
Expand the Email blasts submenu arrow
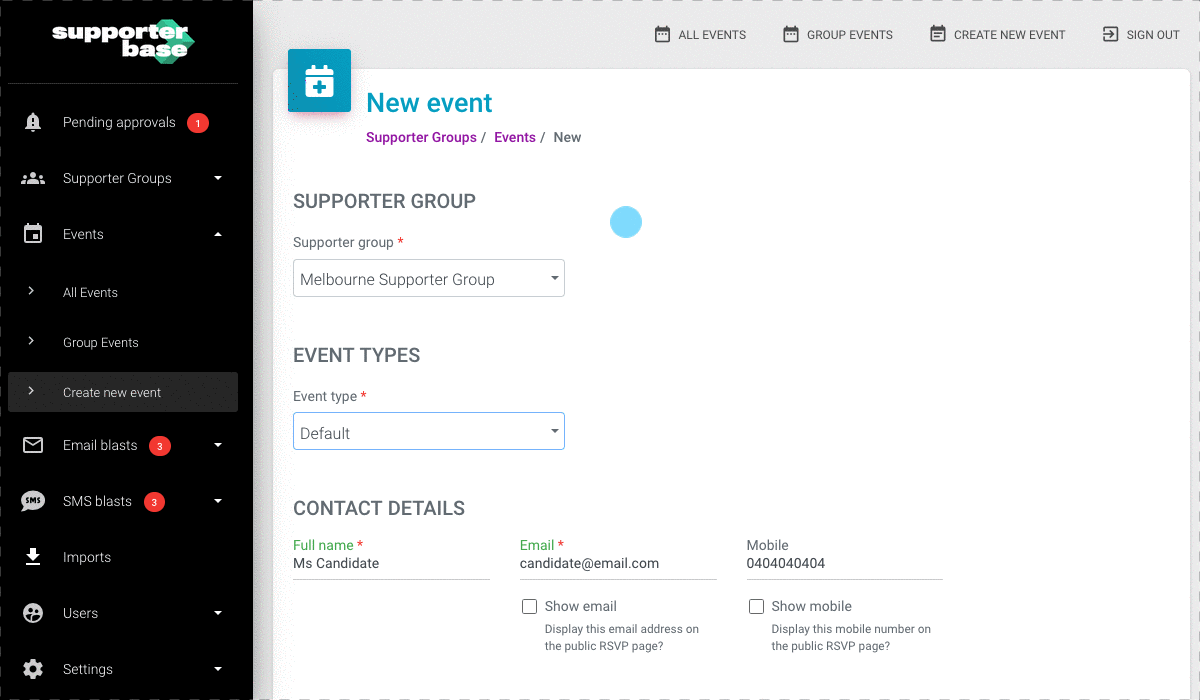(x=218, y=445)
